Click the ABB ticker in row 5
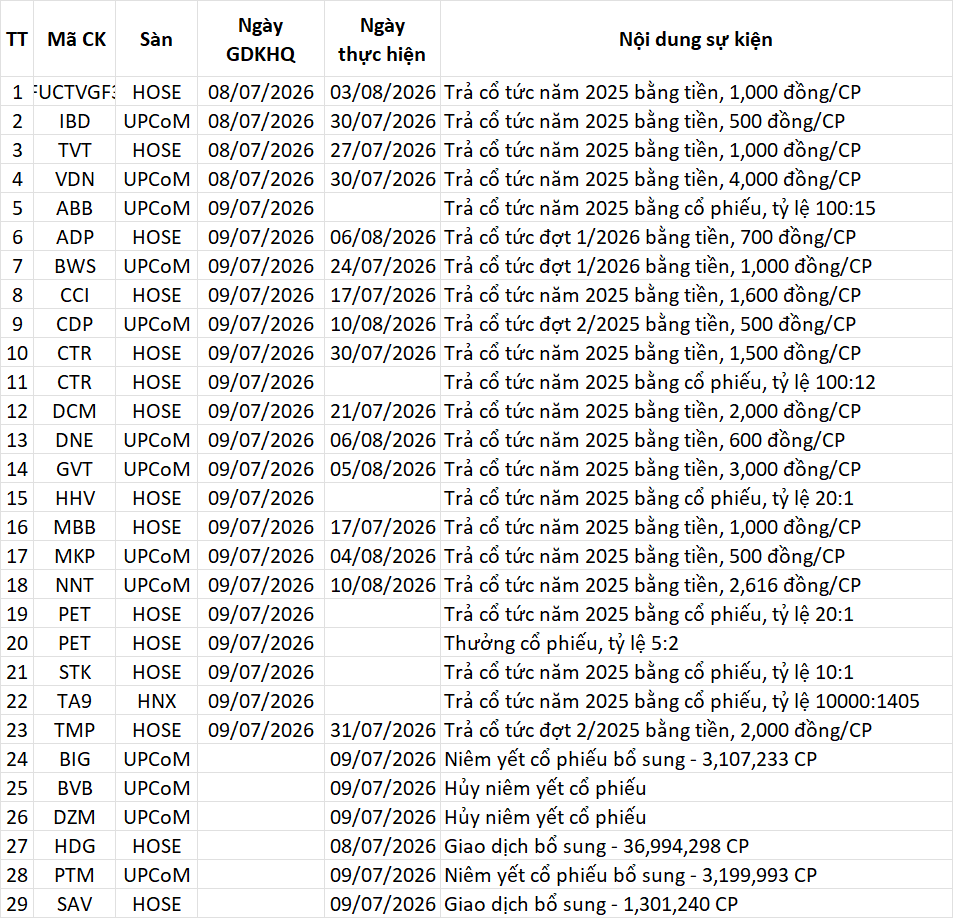Viewport: 953px width, 918px height. [x=75, y=208]
